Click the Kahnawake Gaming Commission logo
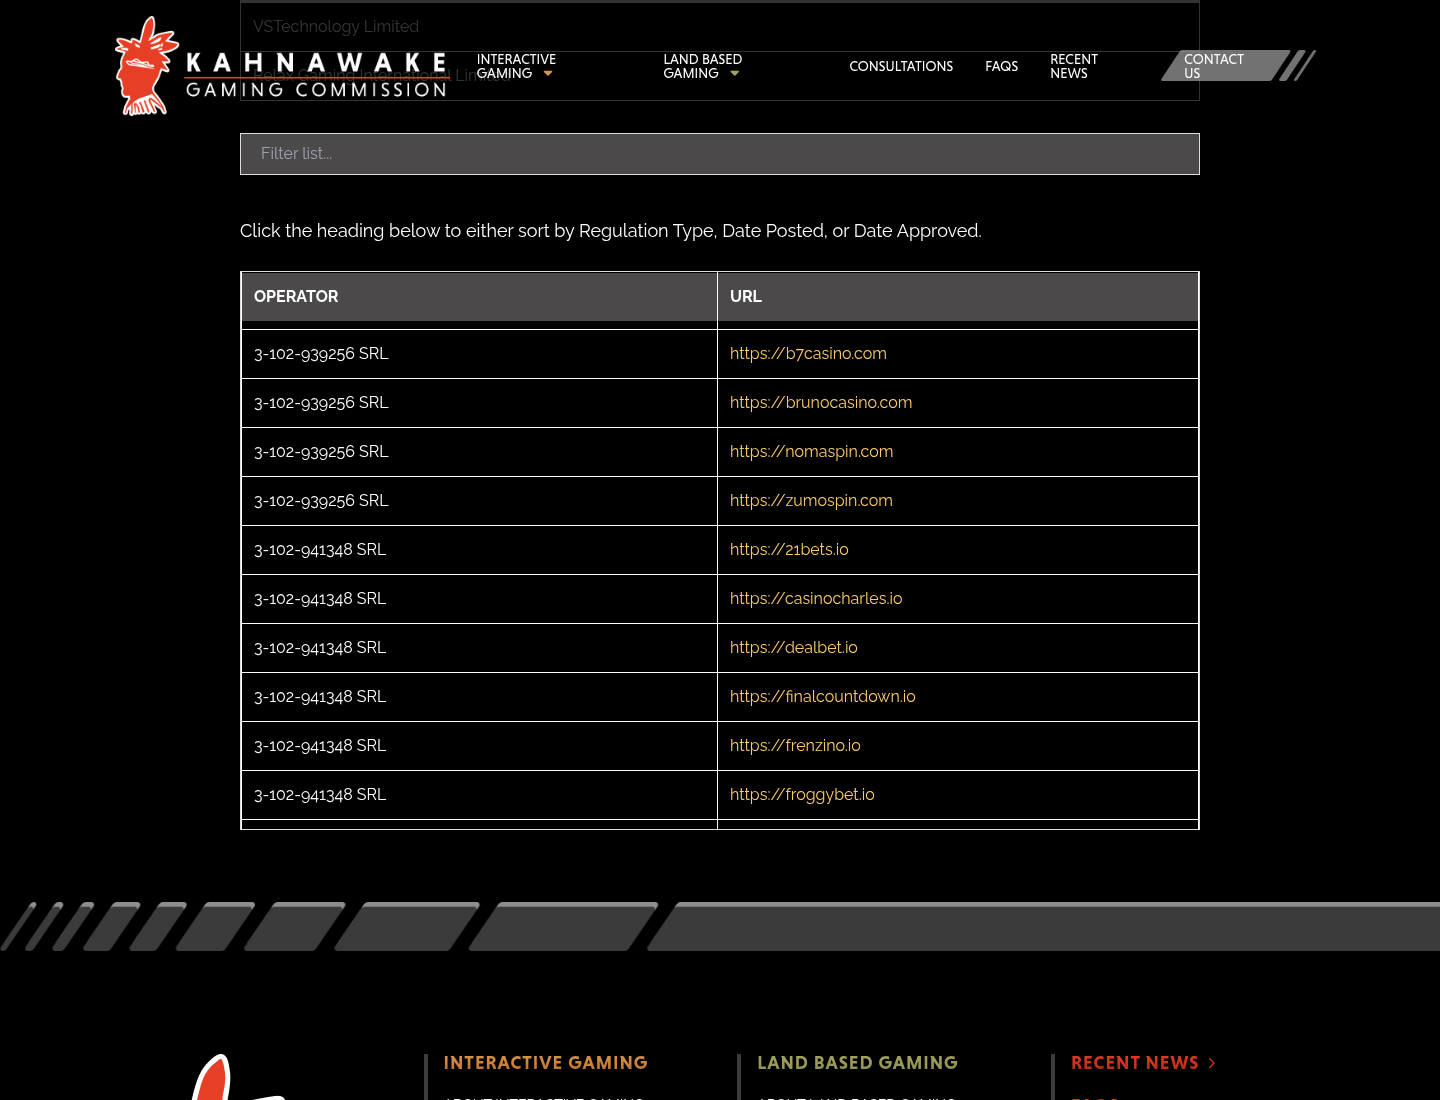 pyautogui.click(x=281, y=66)
